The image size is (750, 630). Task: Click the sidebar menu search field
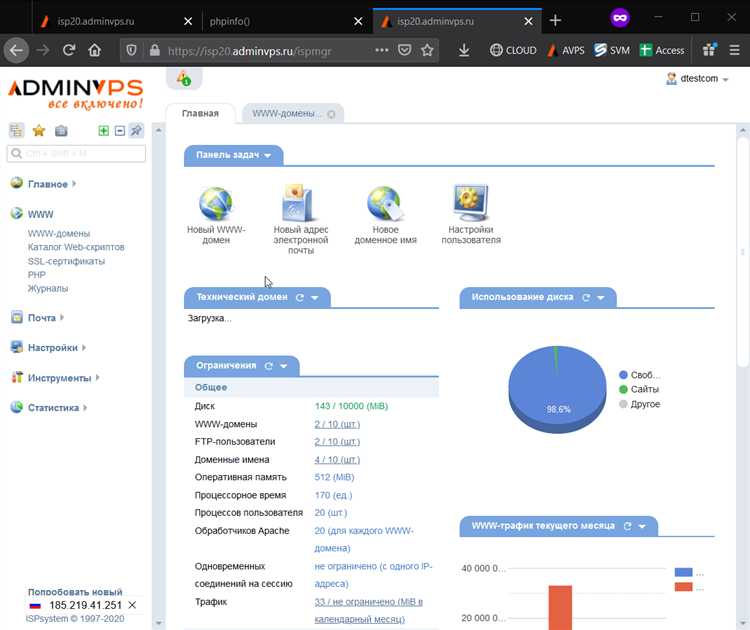tap(76, 154)
